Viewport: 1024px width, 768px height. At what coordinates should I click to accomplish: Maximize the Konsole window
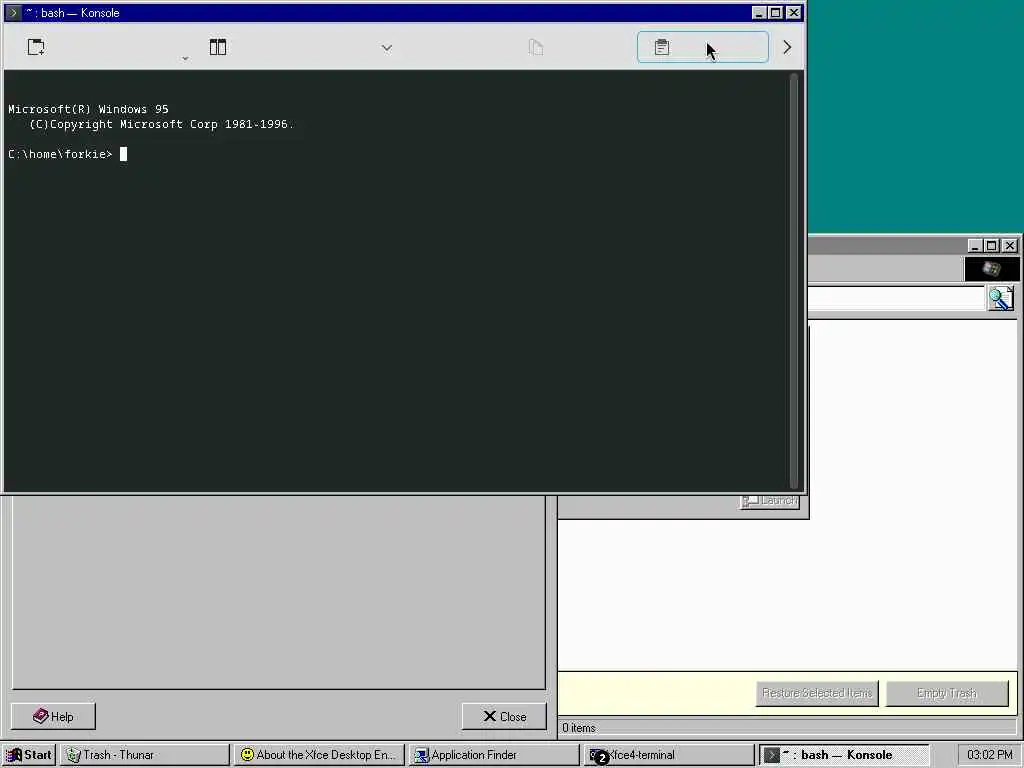click(775, 12)
